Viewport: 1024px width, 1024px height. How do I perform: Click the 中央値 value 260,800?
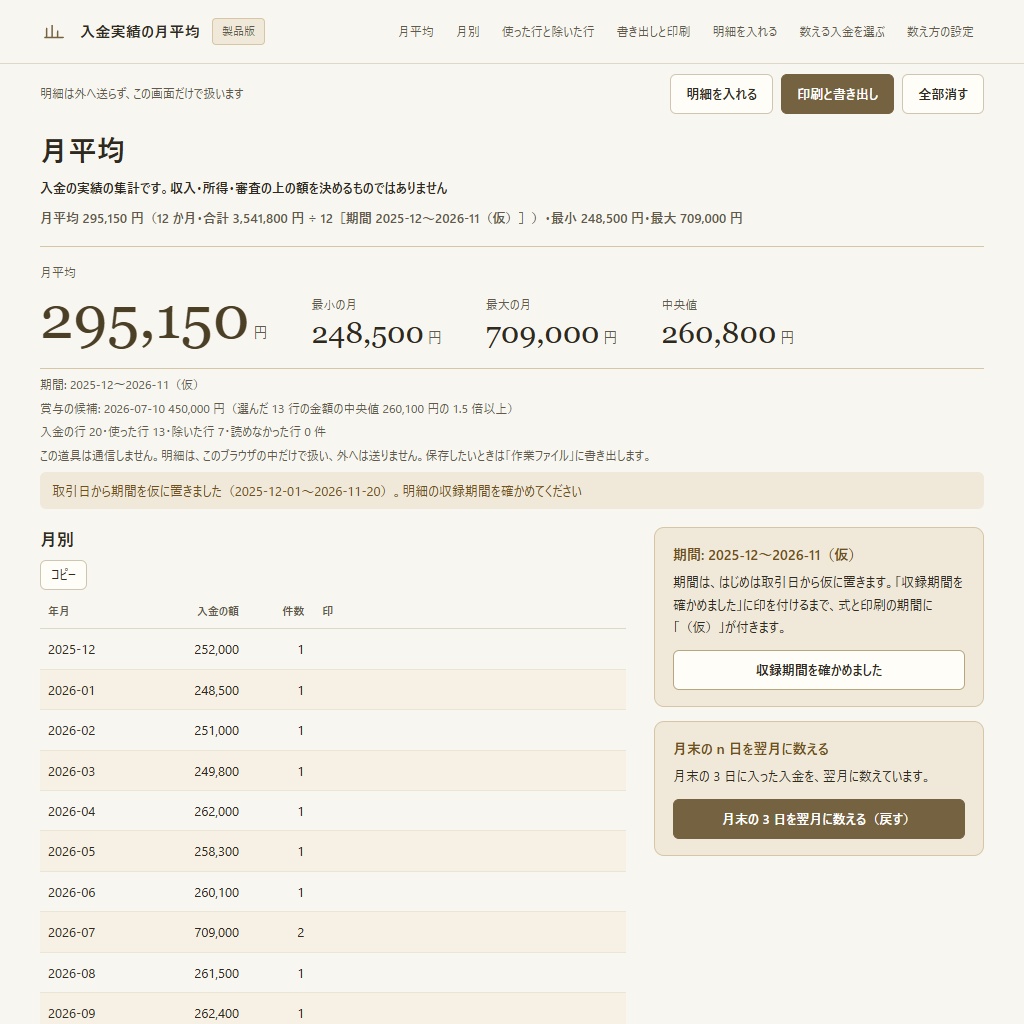[718, 334]
